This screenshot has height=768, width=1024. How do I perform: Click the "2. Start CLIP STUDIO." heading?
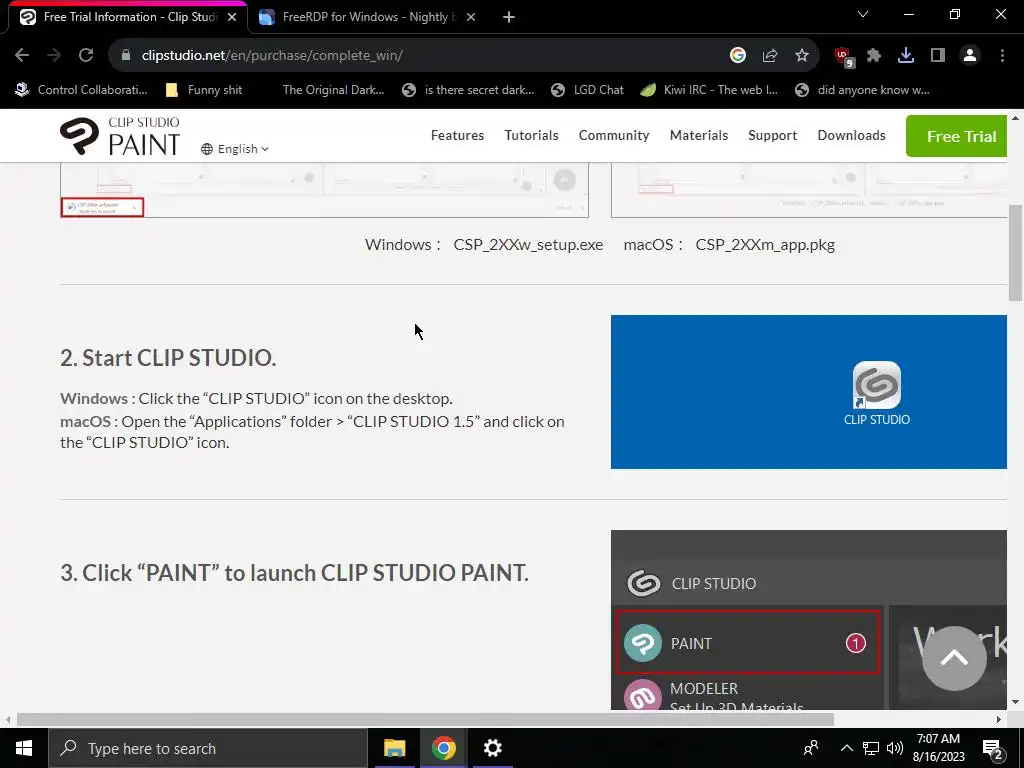point(168,358)
